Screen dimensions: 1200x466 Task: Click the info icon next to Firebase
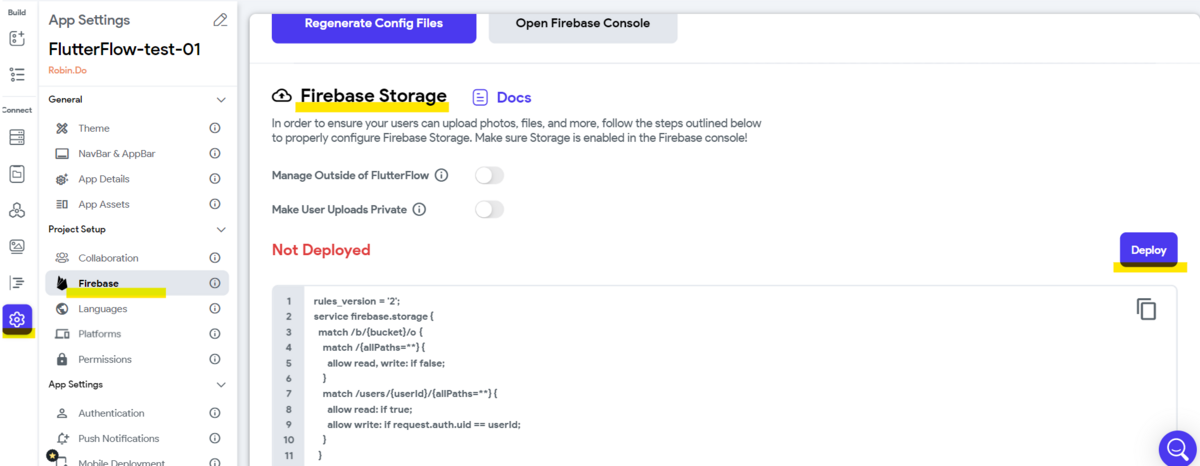(214, 284)
